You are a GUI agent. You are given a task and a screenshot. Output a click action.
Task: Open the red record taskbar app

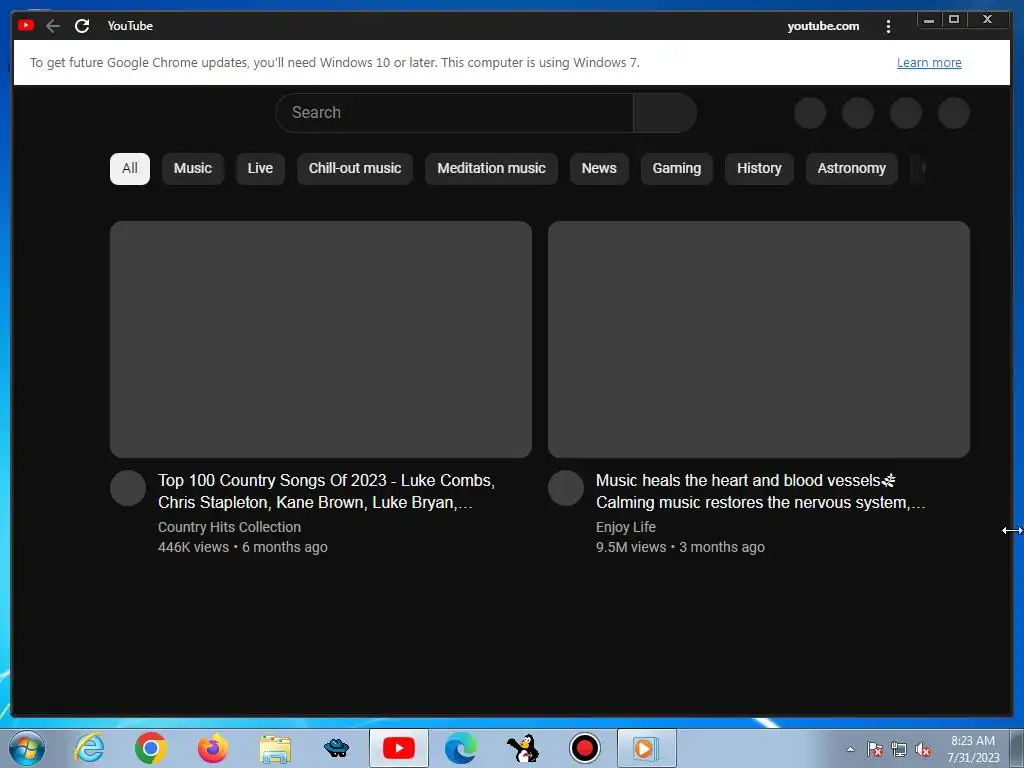584,748
